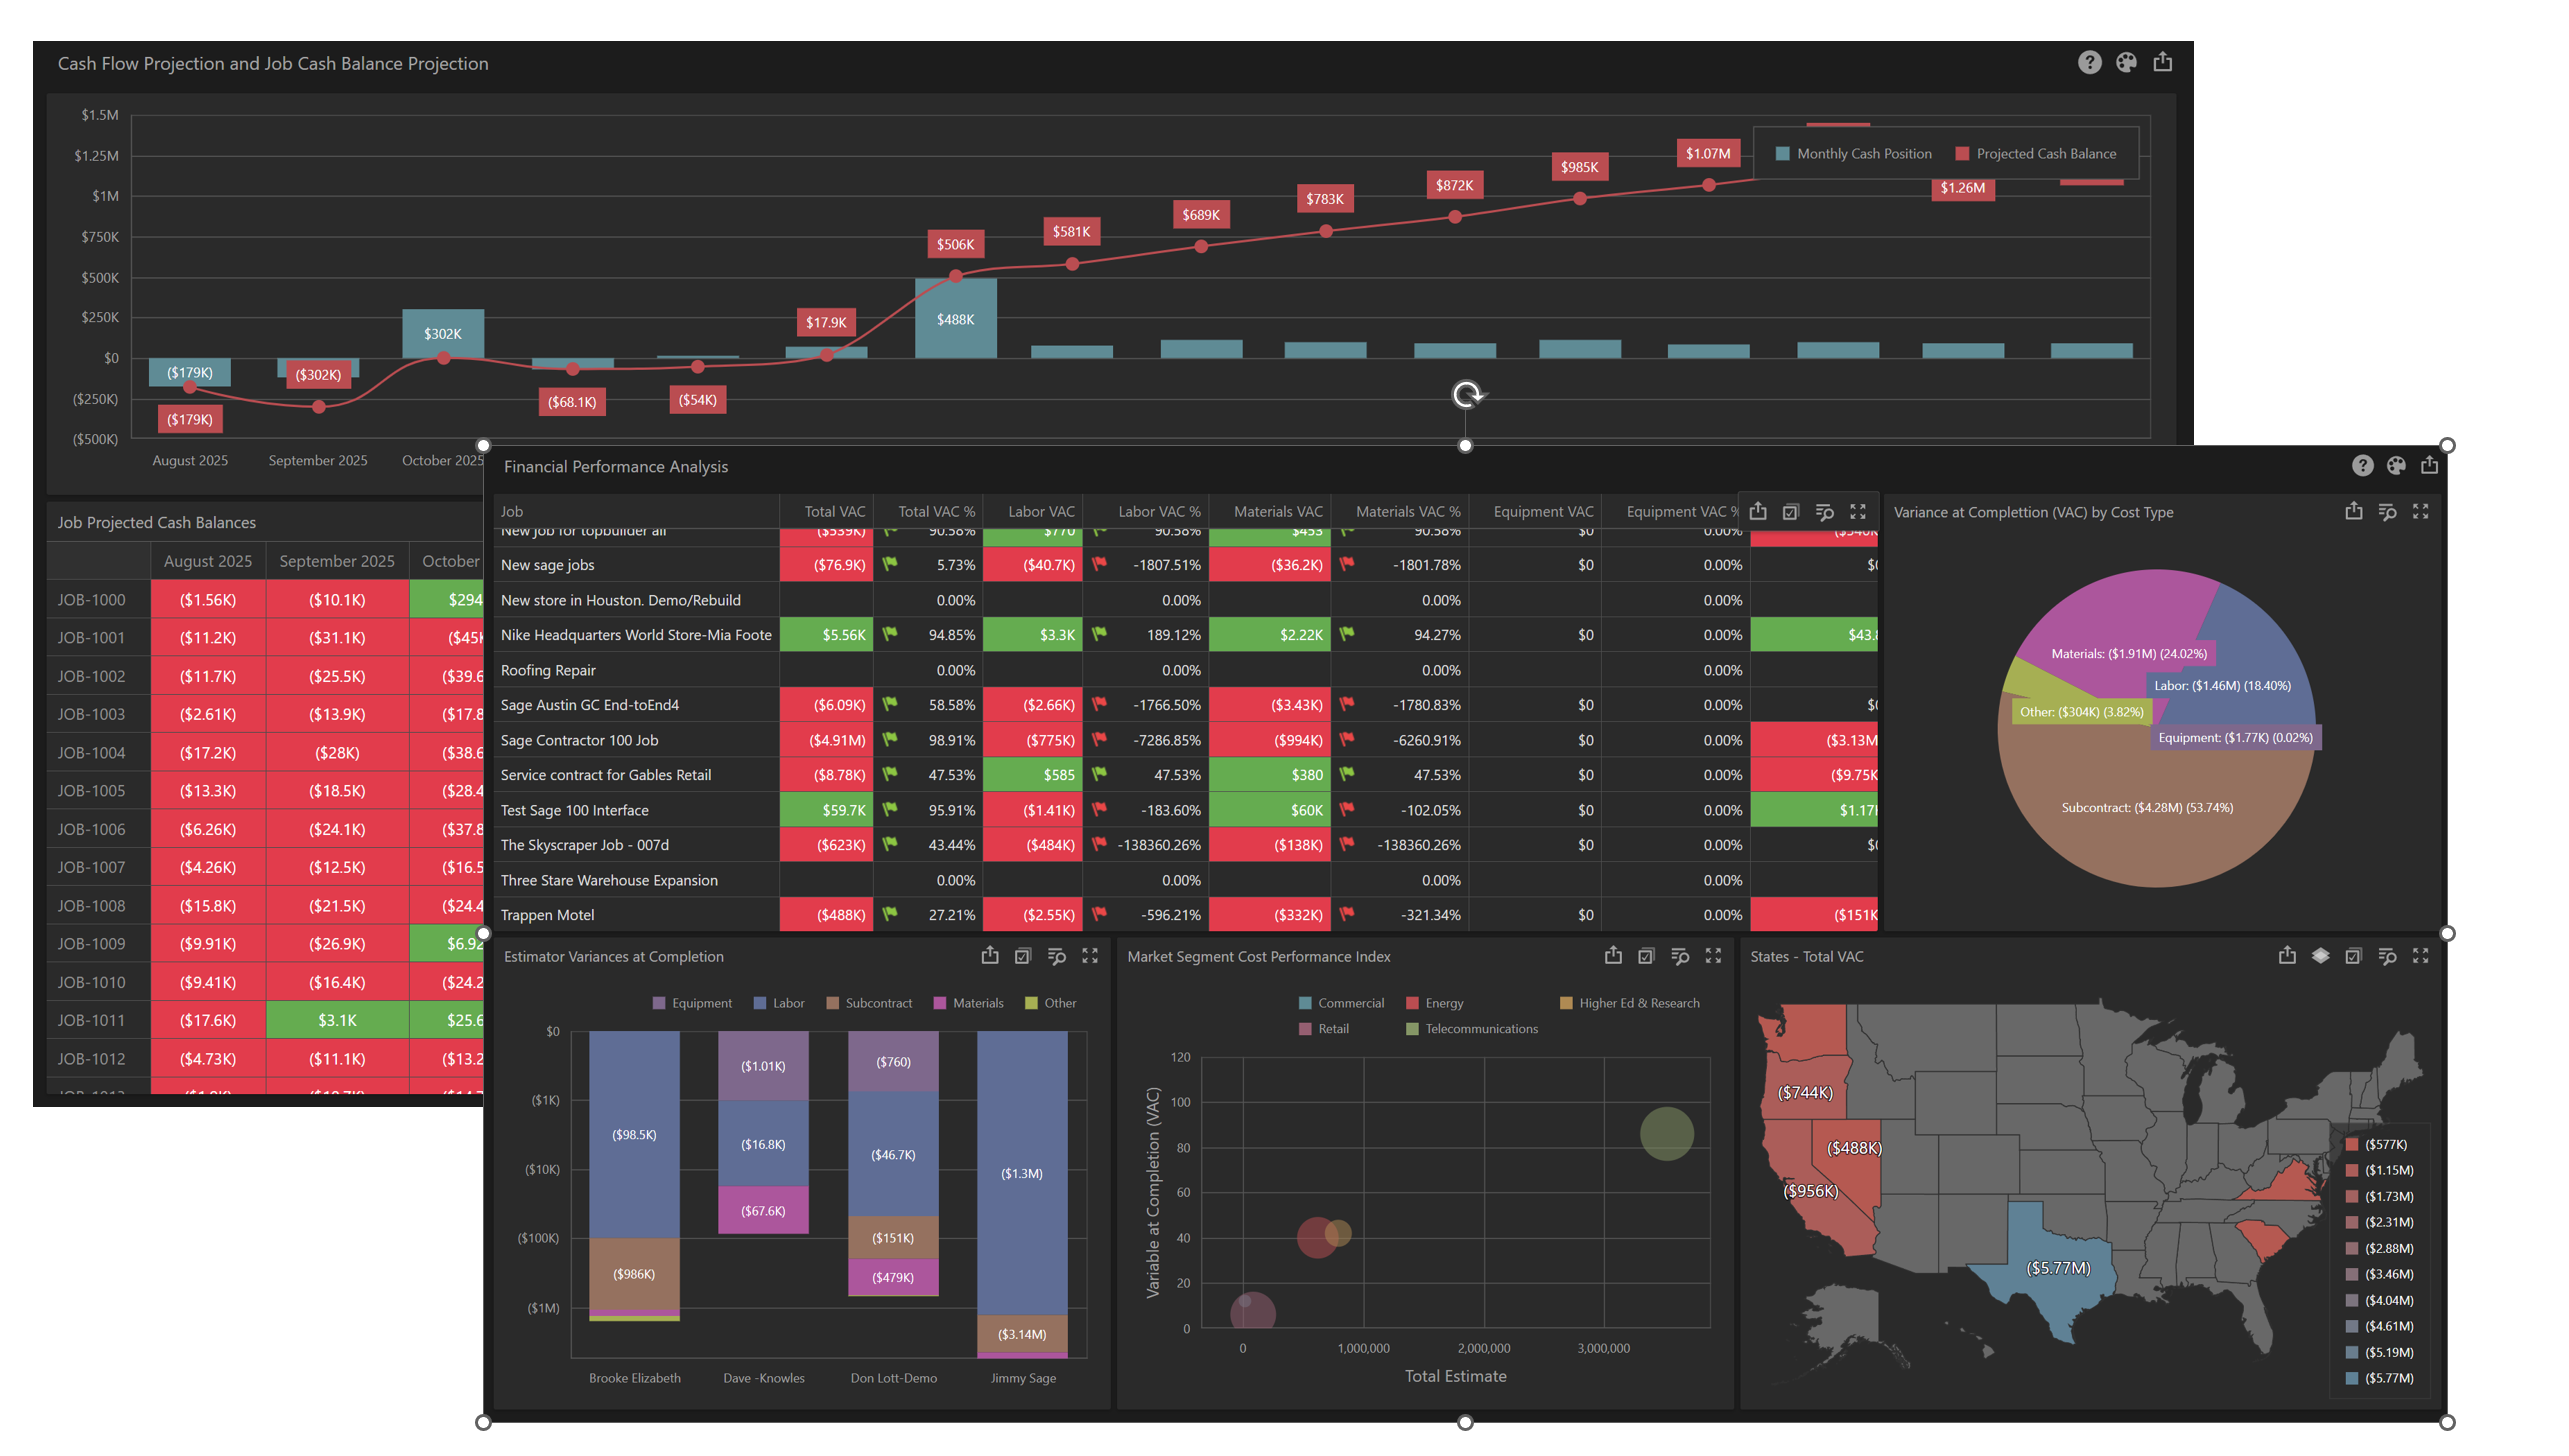Sort by the Total VAC column header
The width and height of the screenshot is (2569, 1456).
pyautogui.click(x=834, y=512)
